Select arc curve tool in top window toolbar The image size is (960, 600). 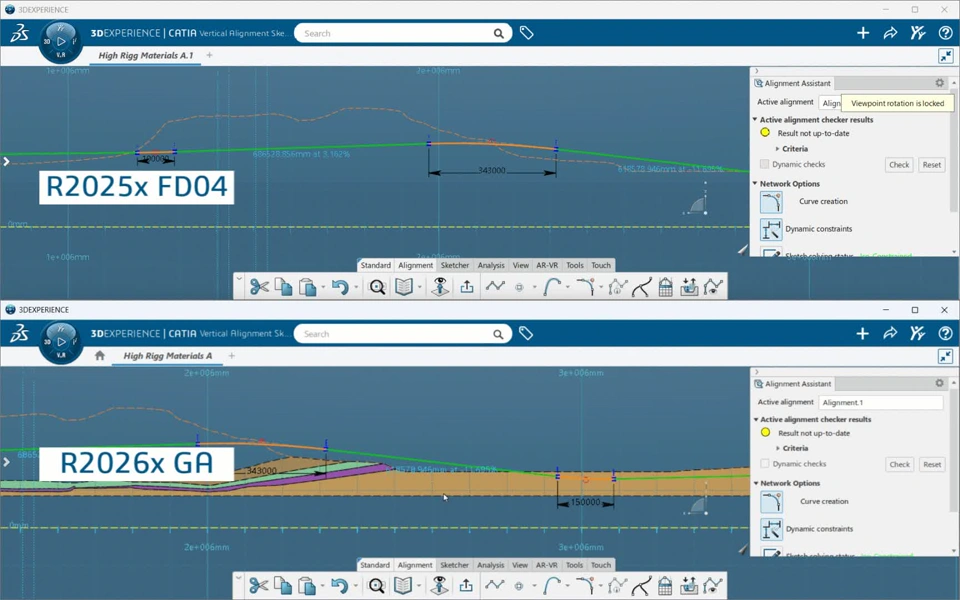[552, 287]
